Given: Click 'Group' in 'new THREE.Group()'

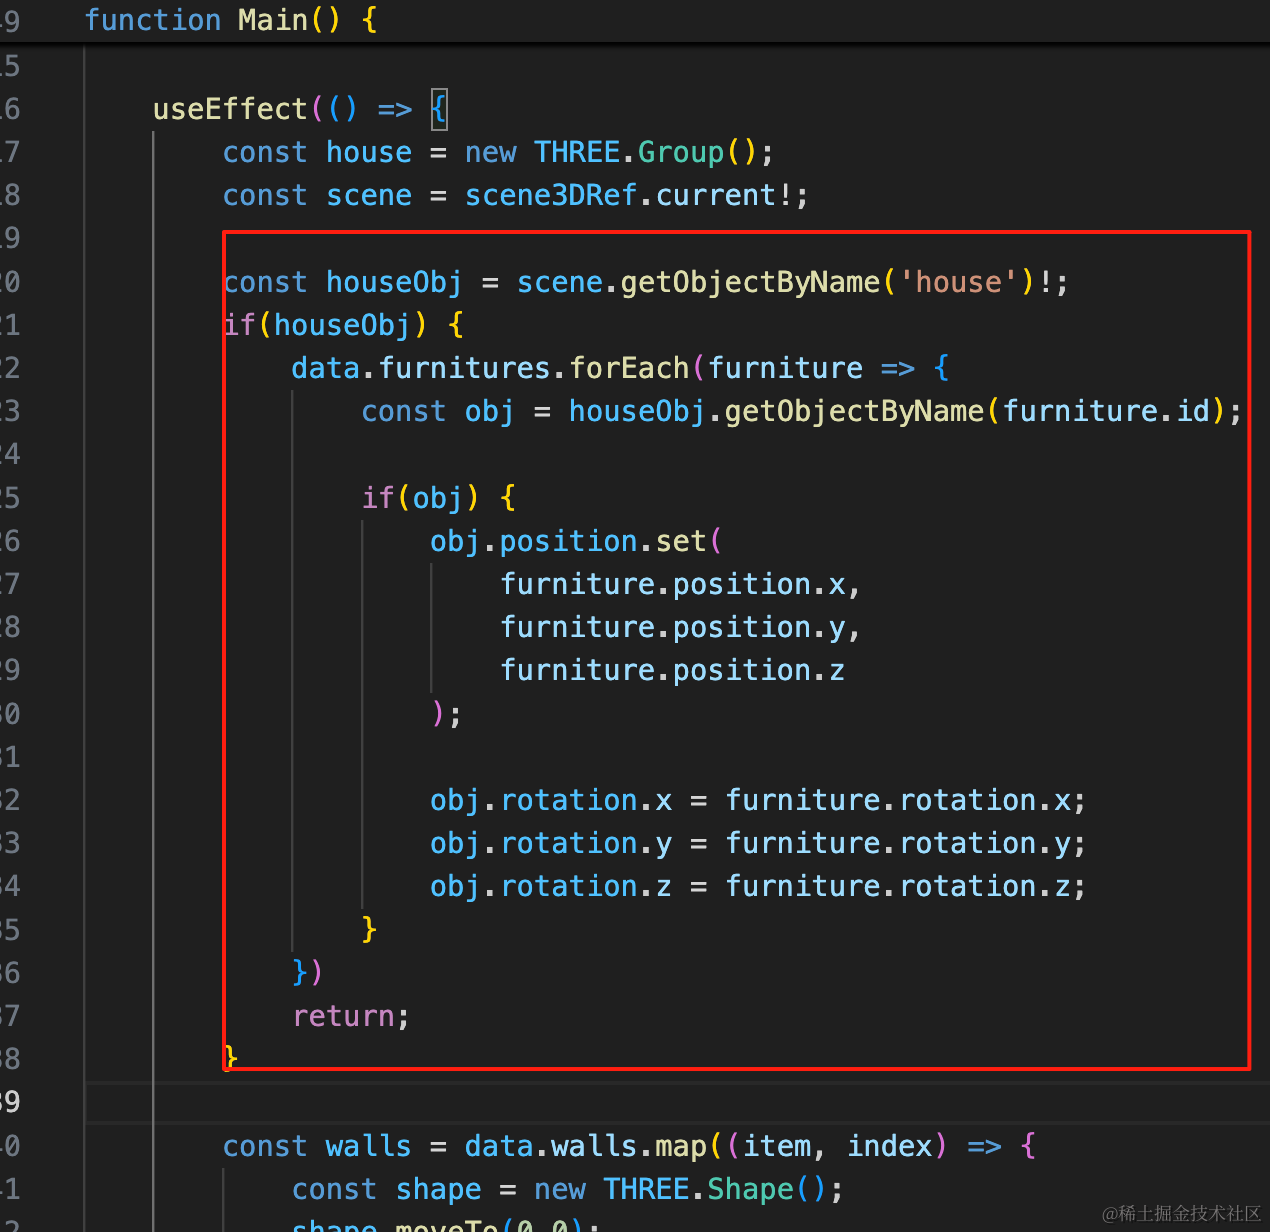Looking at the screenshot, I should [x=681, y=152].
